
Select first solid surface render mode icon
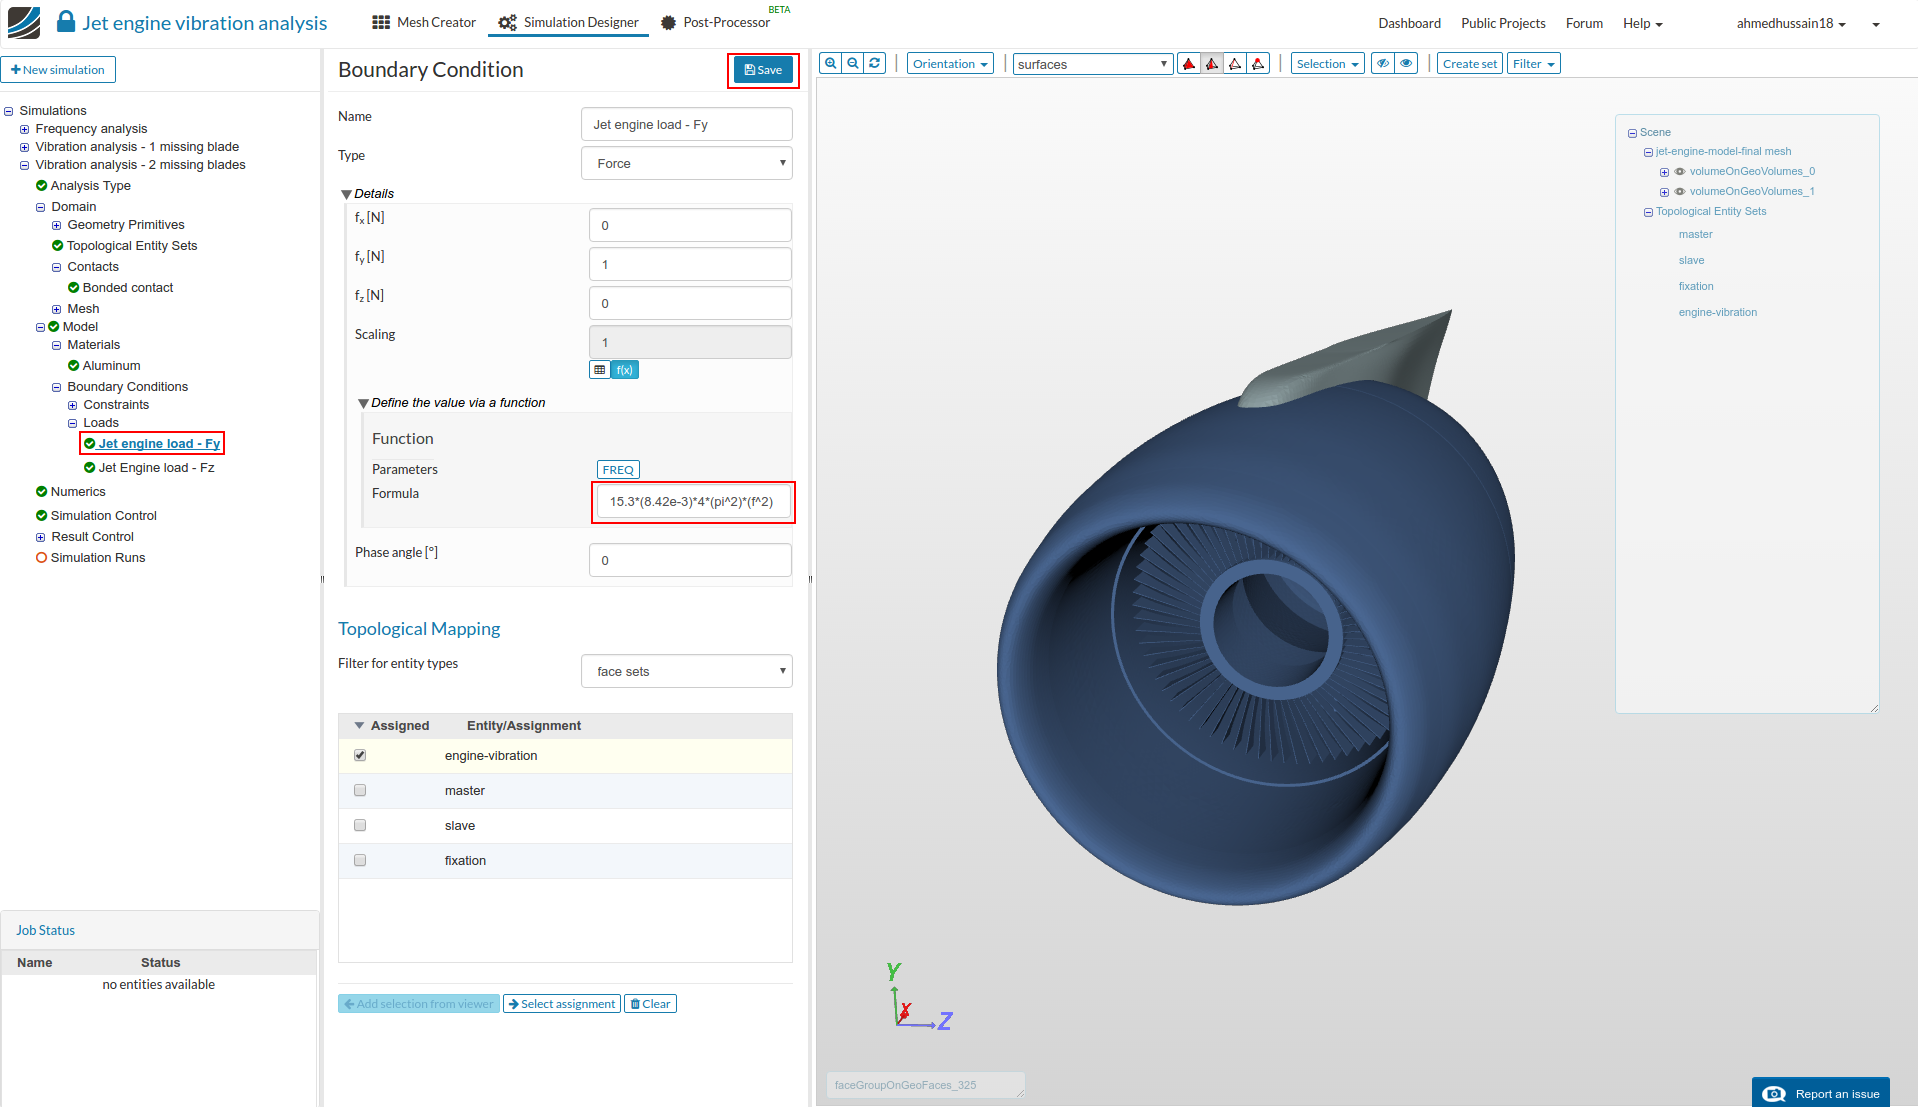coord(1189,64)
